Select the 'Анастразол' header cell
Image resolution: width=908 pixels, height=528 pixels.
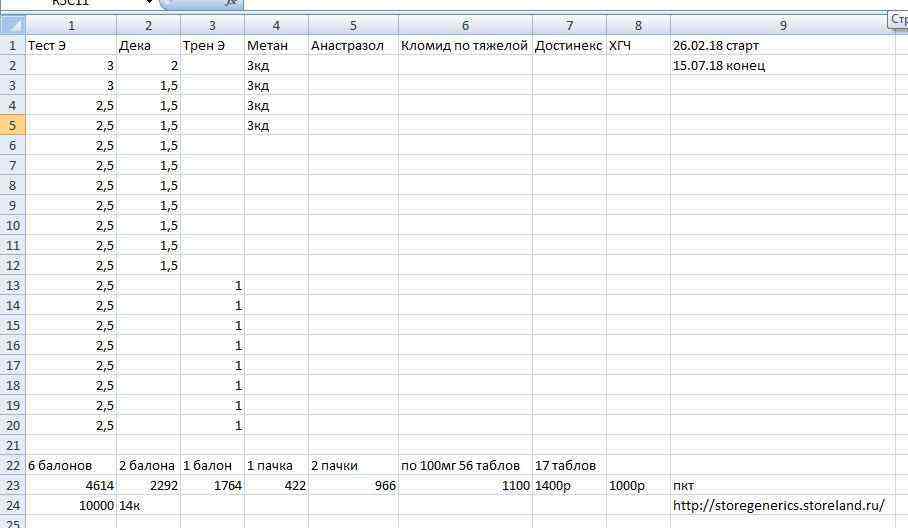click(x=353, y=45)
